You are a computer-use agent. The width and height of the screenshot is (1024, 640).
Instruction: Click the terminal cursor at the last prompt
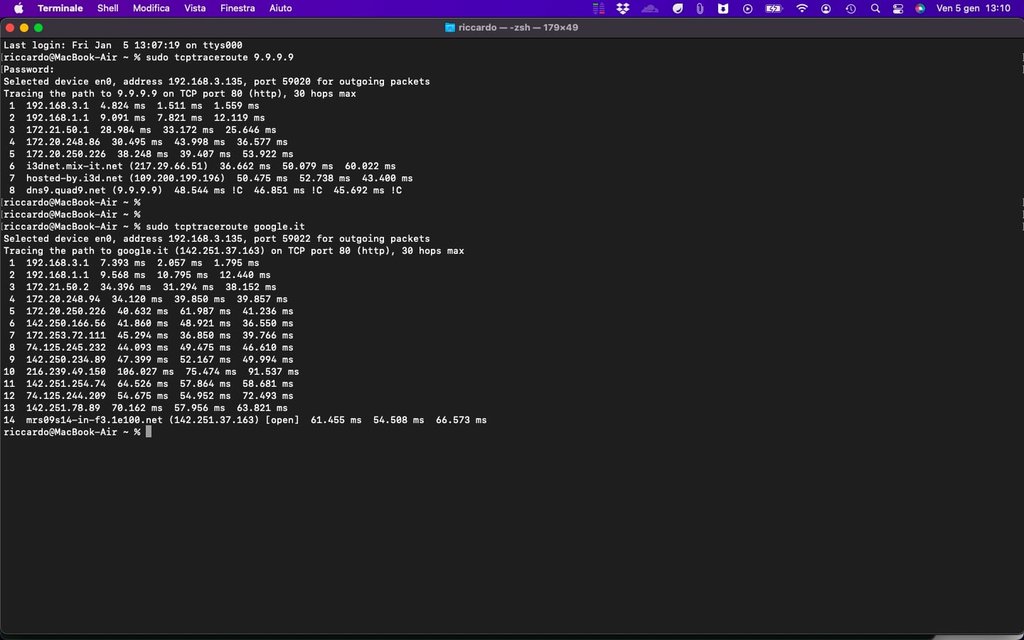(x=149, y=432)
